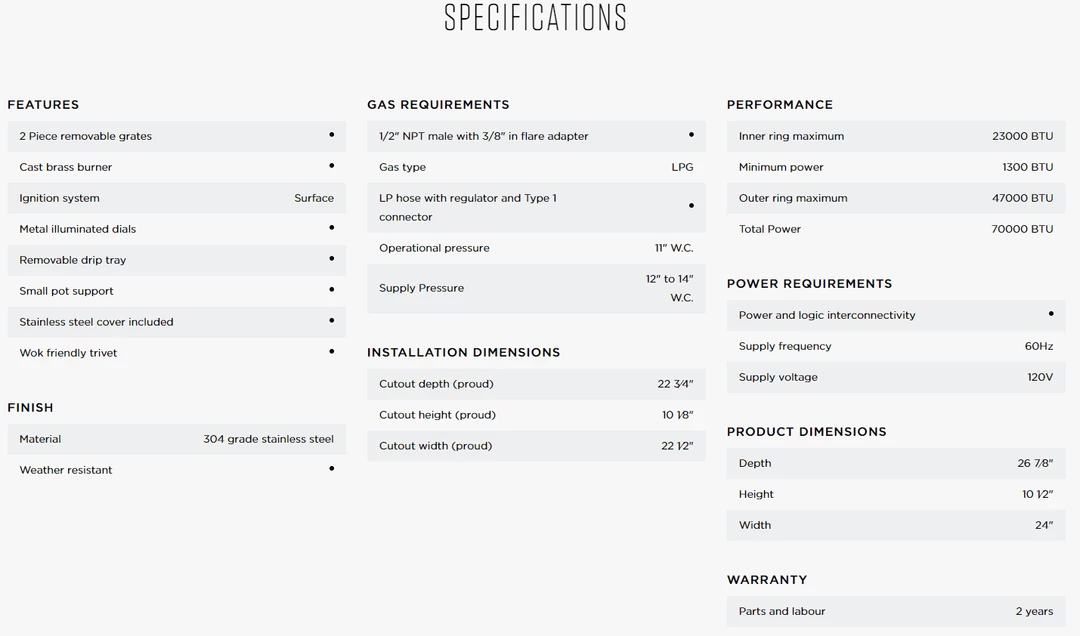The width and height of the screenshot is (1080, 636).
Task: Click the bullet beside NPT male flare adapter
Action: [691, 135]
